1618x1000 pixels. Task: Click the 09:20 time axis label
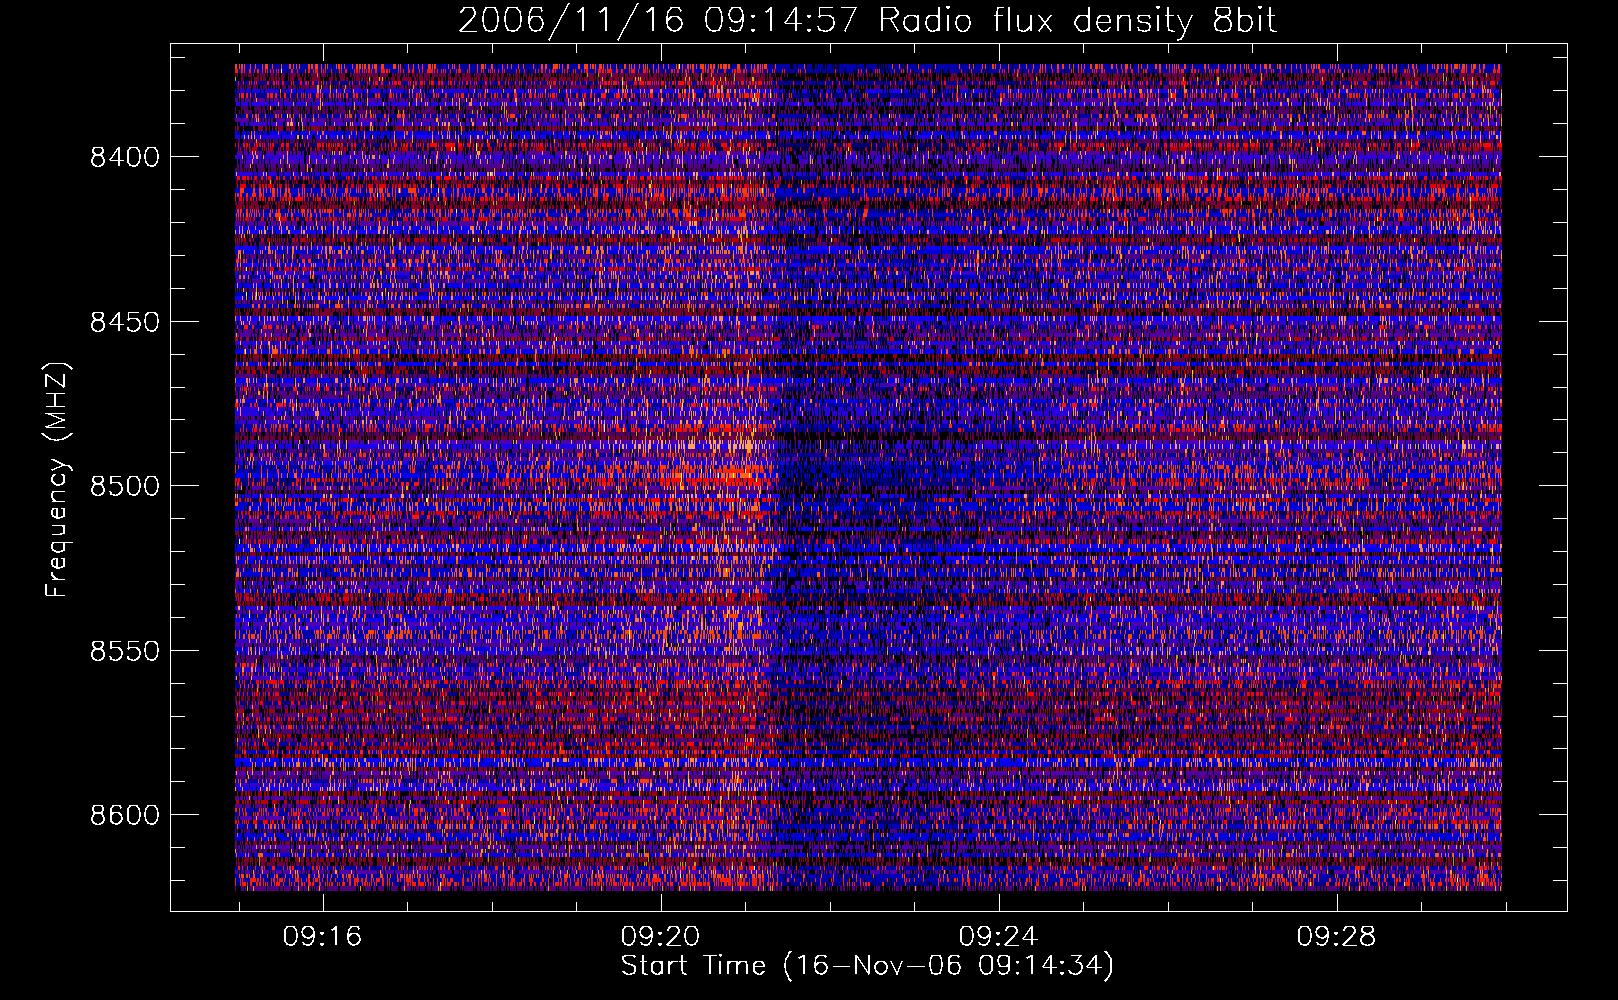point(660,937)
